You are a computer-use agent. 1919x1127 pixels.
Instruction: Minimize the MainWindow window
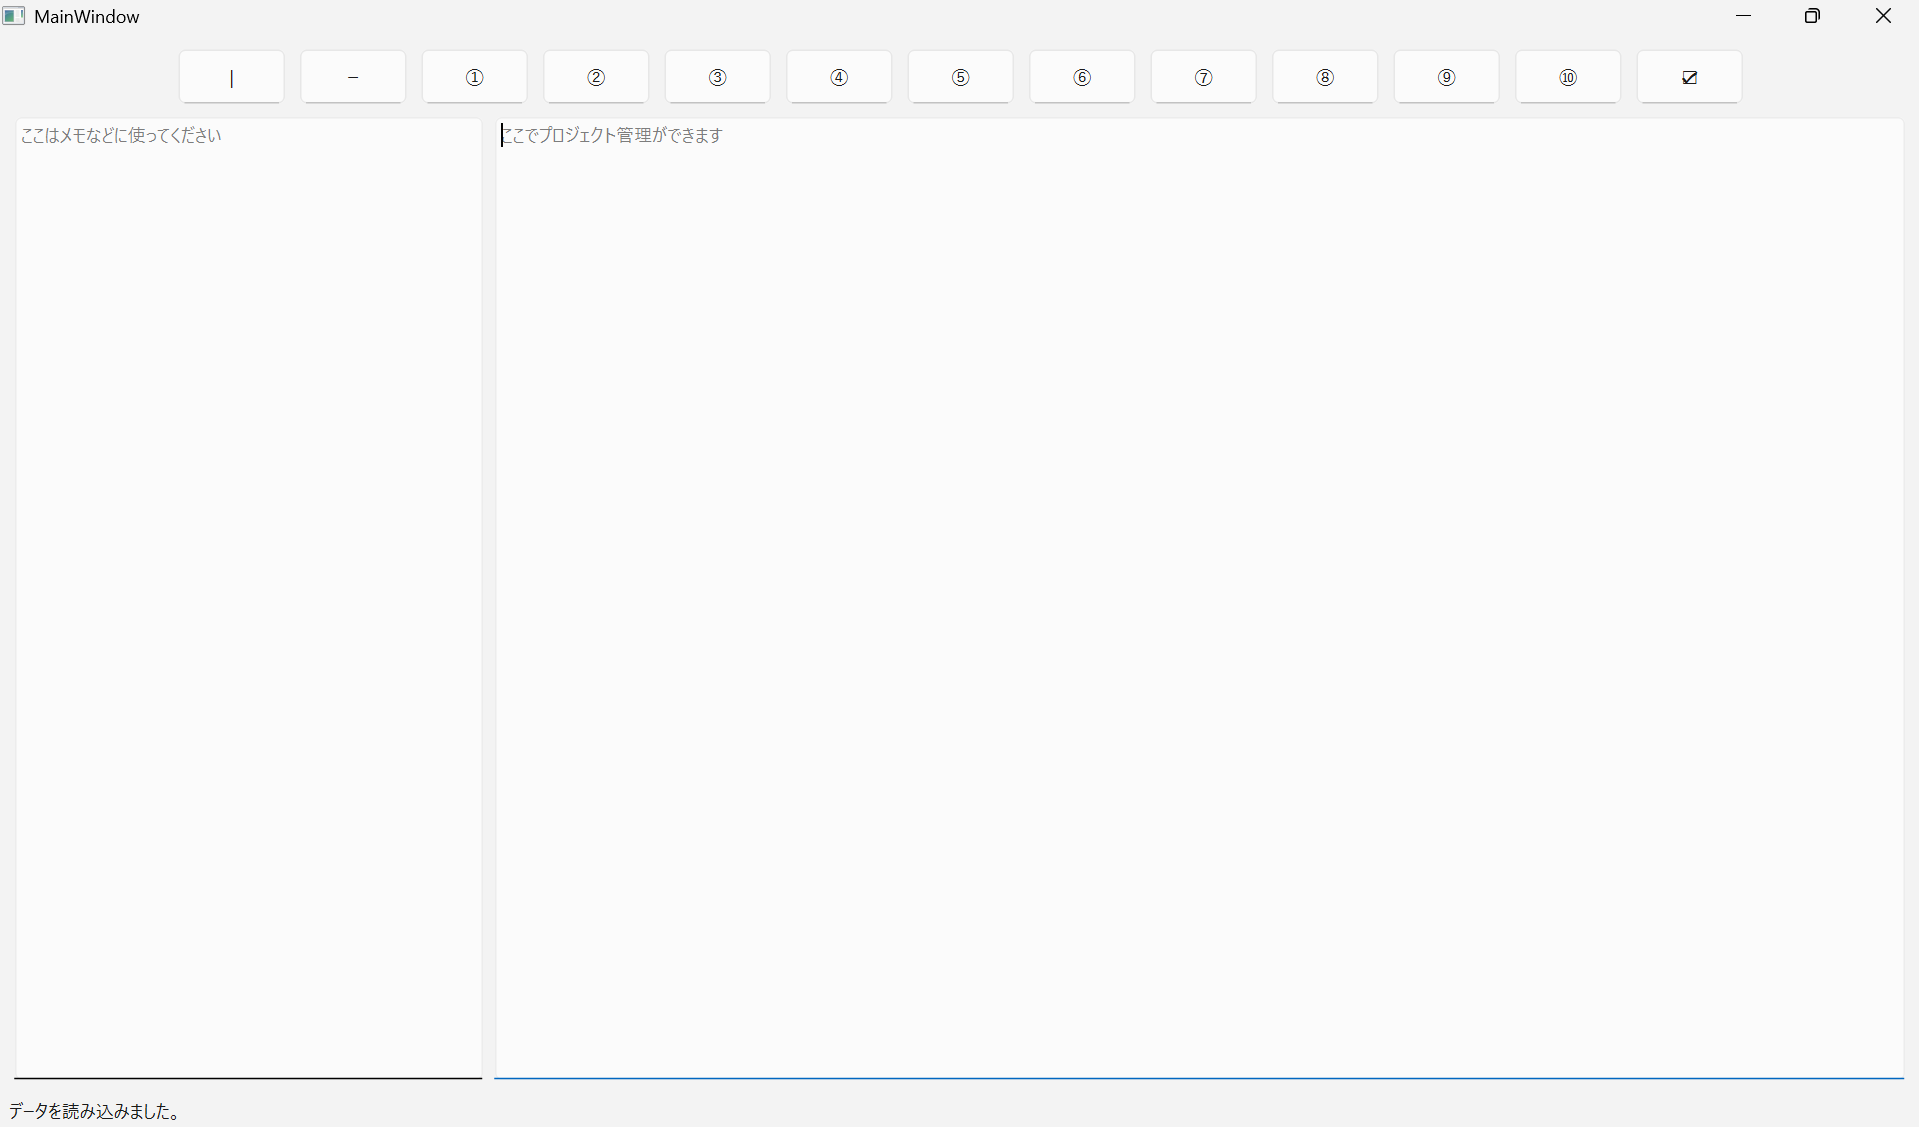(x=1743, y=16)
